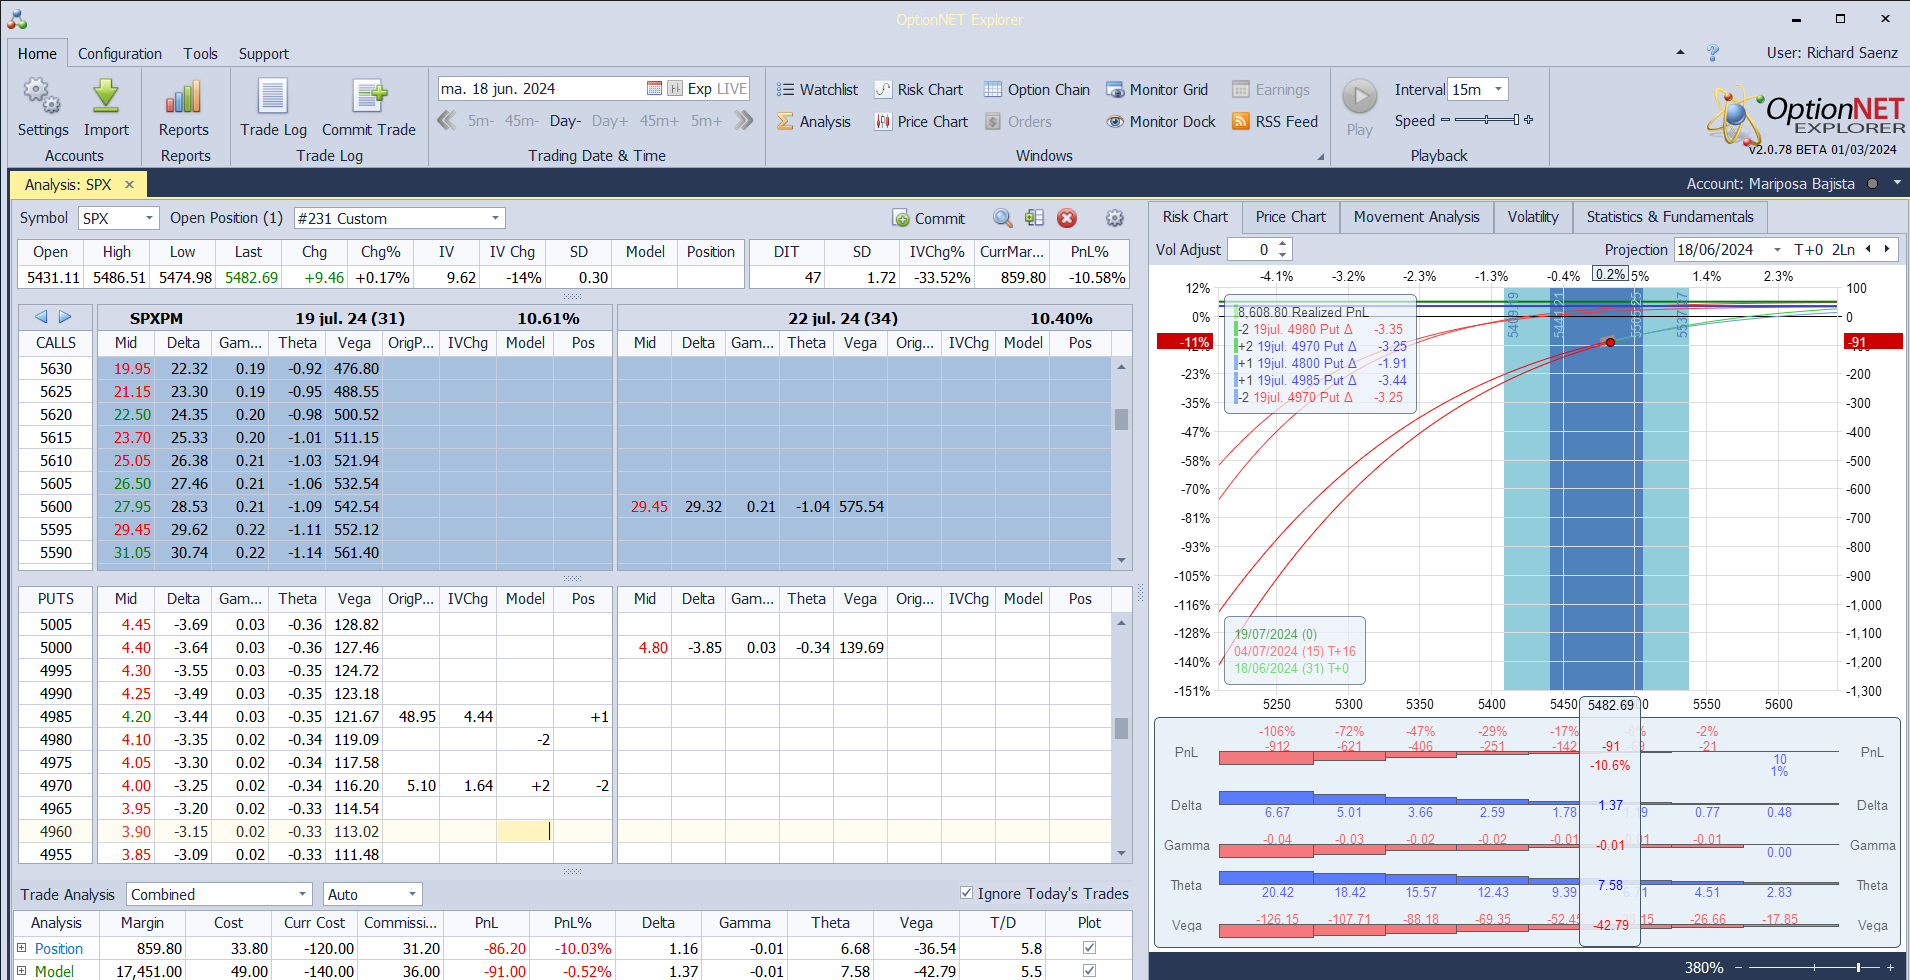The image size is (1910, 980).
Task: Open the Watchlist window
Action: point(817,89)
